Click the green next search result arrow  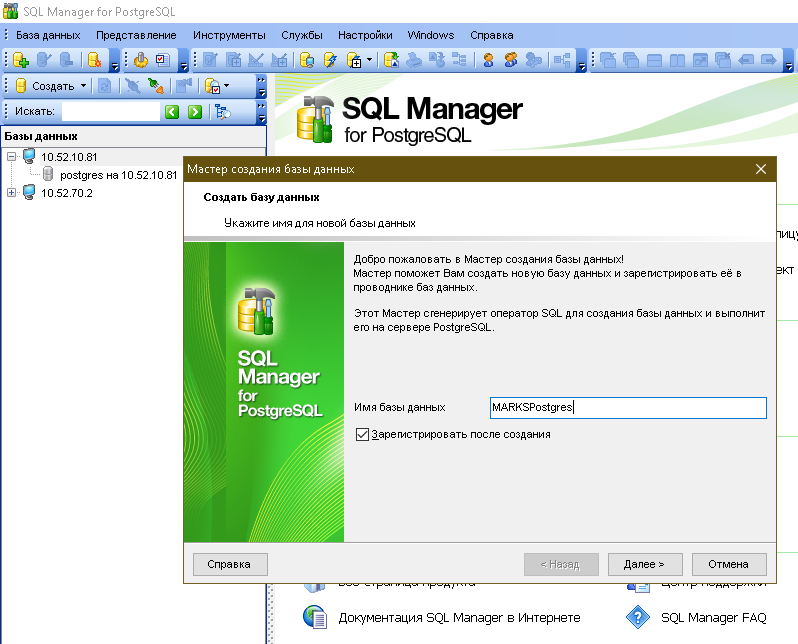(x=194, y=111)
